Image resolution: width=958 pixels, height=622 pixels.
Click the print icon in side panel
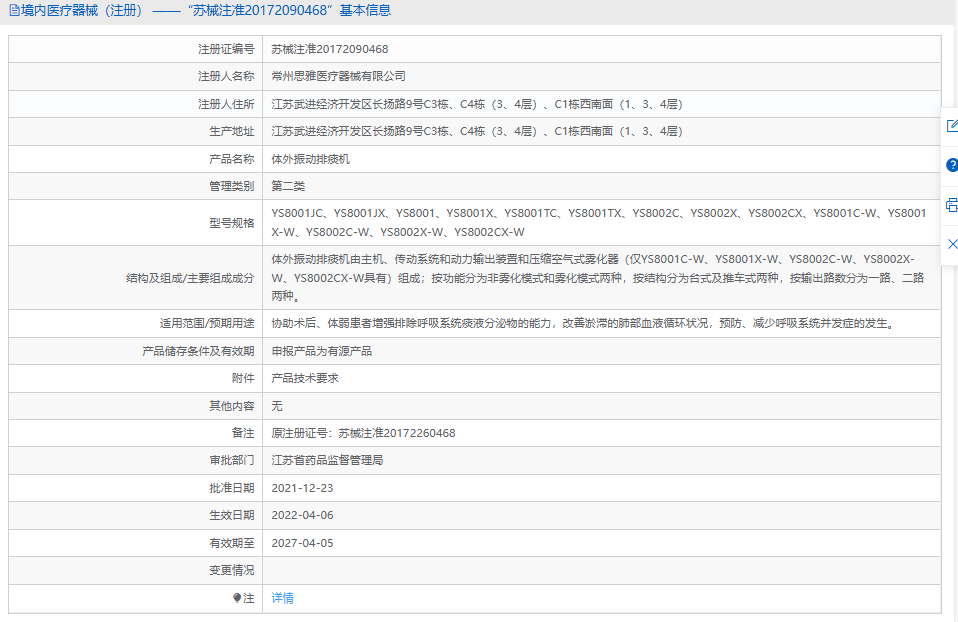click(x=951, y=205)
